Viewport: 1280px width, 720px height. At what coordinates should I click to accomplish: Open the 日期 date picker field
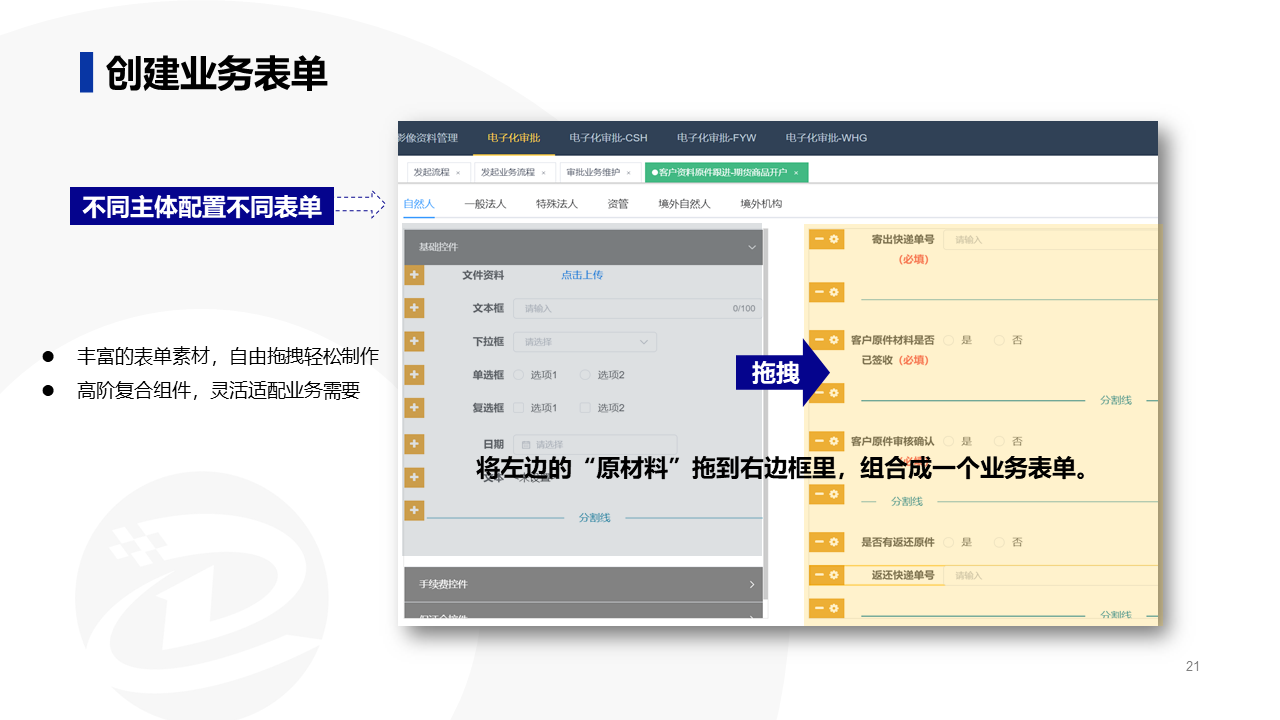595,444
